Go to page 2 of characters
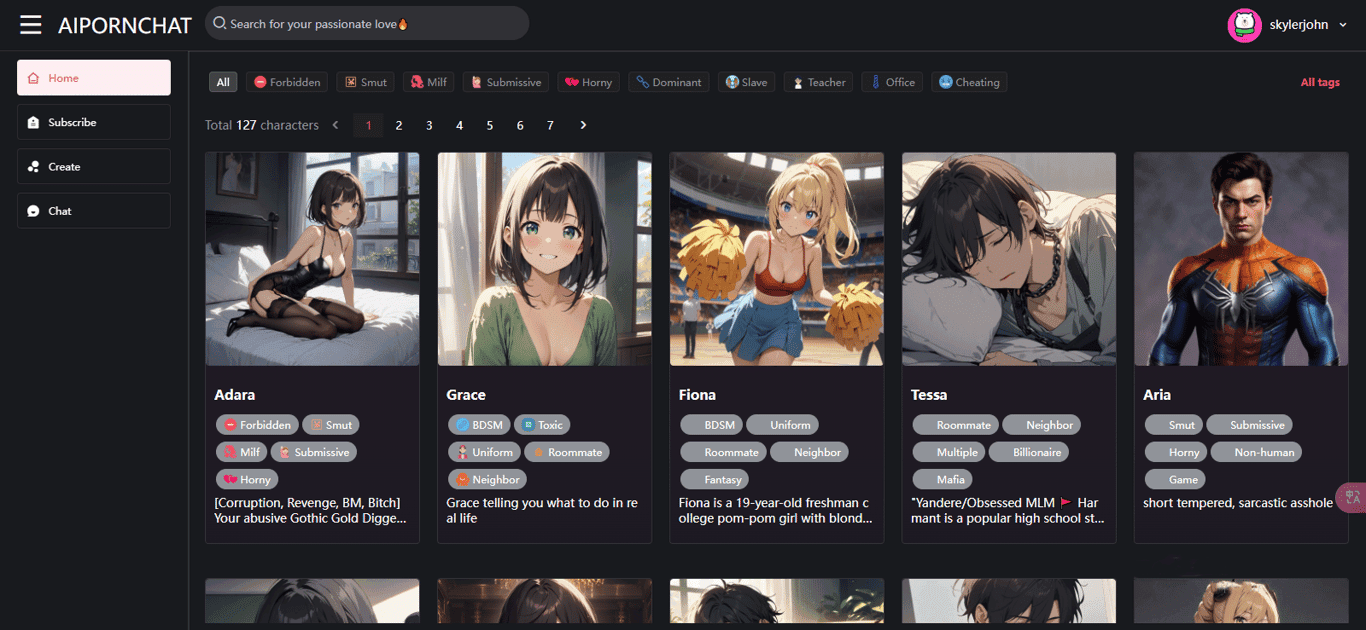This screenshot has width=1366, height=630. click(399, 125)
